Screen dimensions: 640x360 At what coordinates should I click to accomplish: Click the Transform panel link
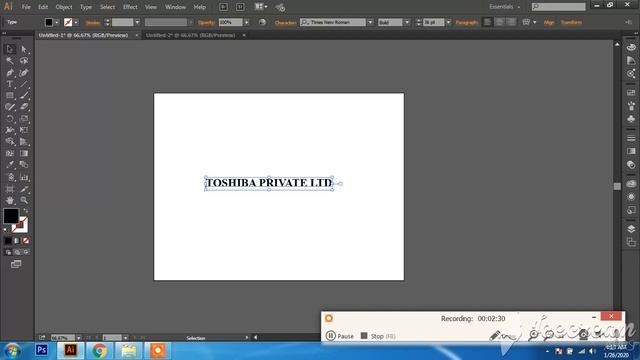click(x=571, y=23)
